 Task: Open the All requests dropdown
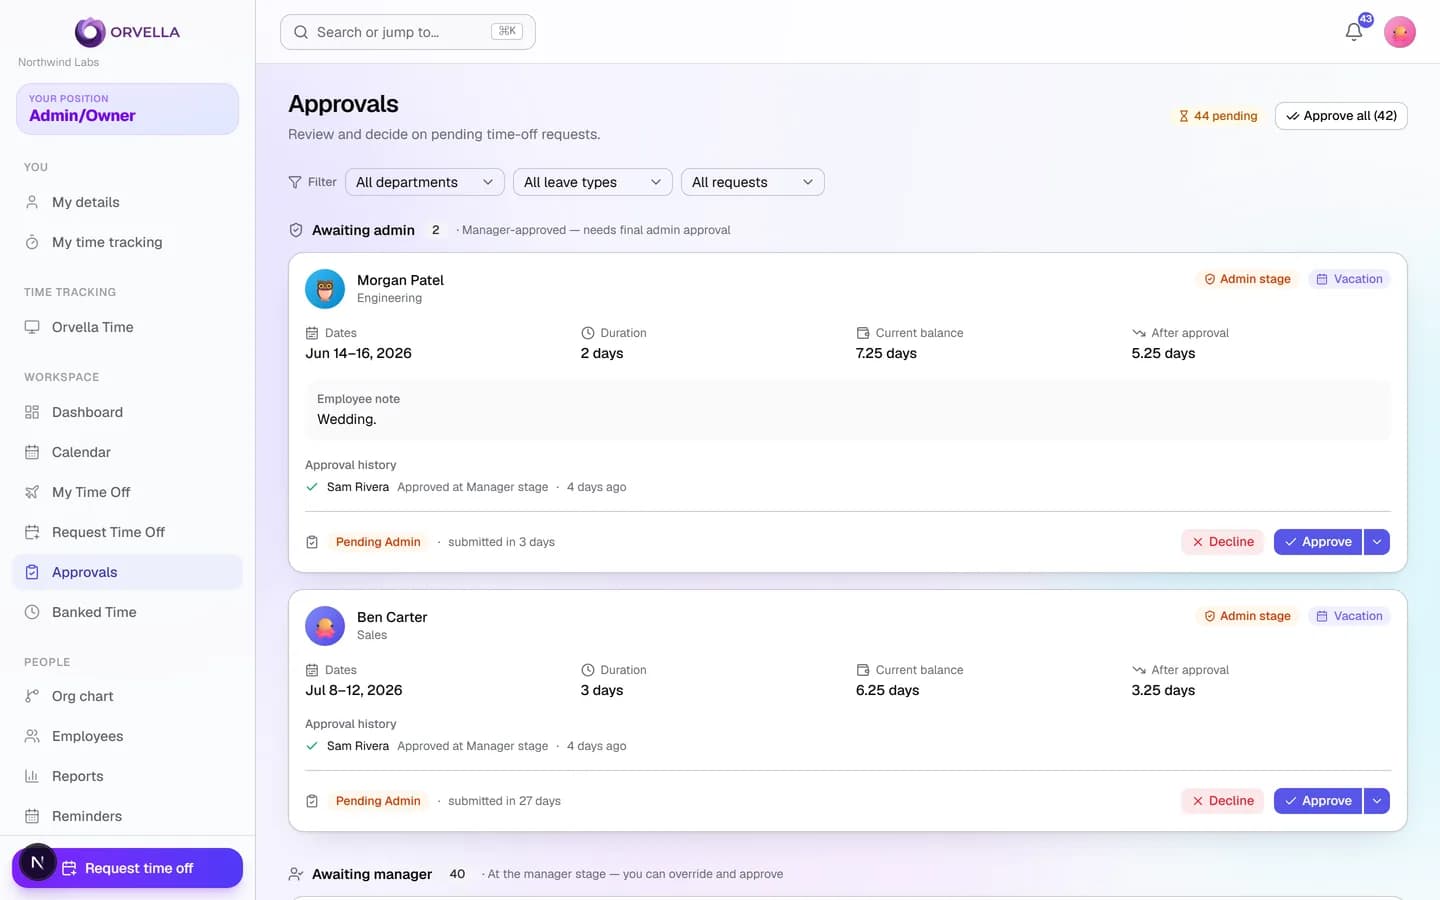753,182
